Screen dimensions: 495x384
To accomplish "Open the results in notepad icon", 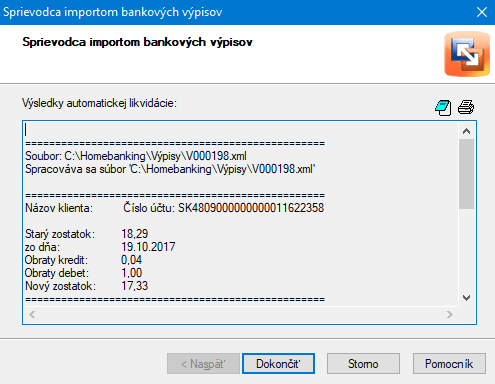I will pyautogui.click(x=443, y=108).
